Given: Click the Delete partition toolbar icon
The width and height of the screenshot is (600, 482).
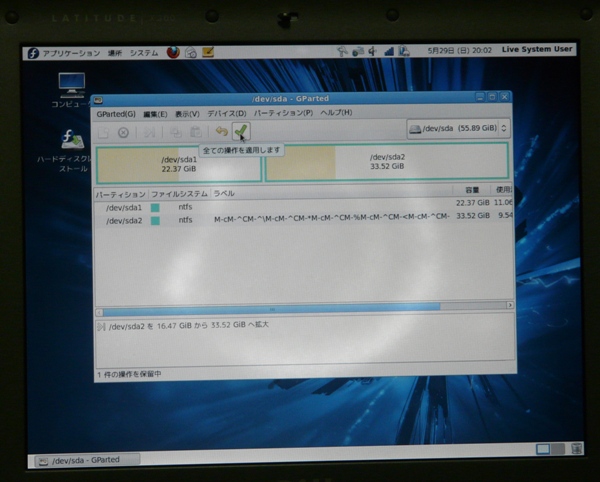Looking at the screenshot, I should (x=124, y=132).
